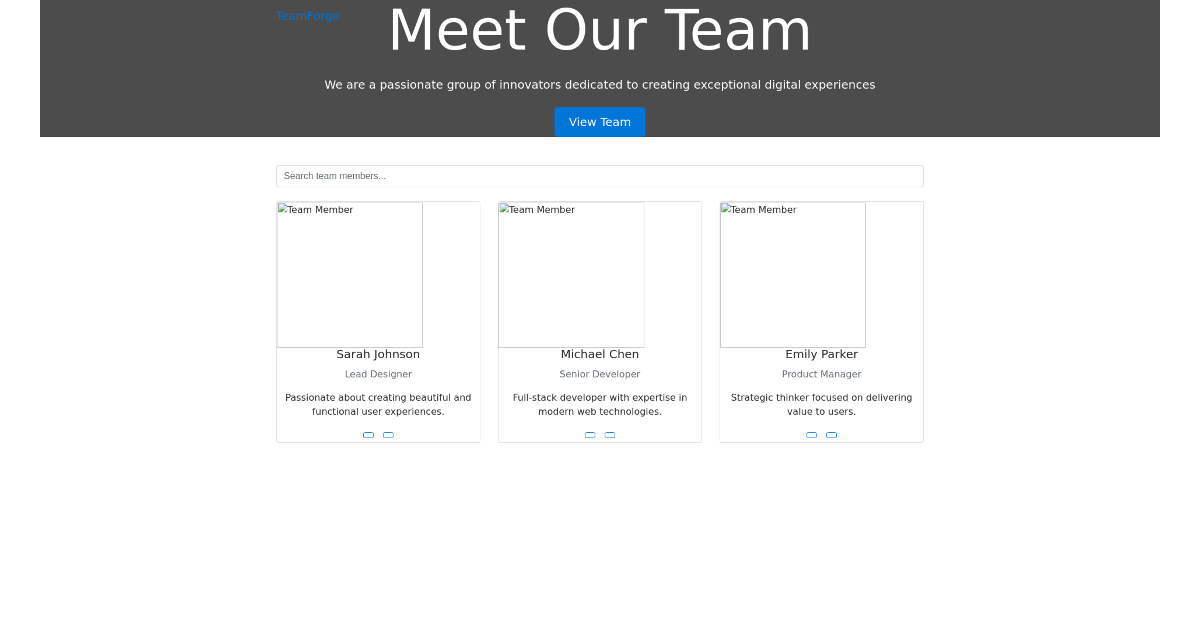This screenshot has height=630, width=1200.
Task: Click the Product Manager role label
Action: 821,374
